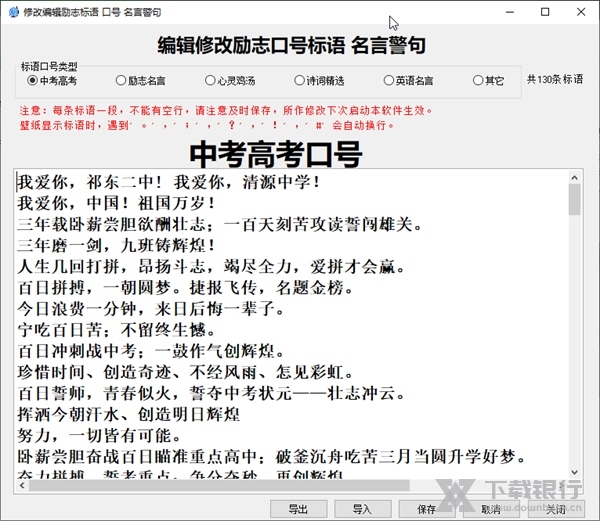This screenshot has width=600, height=521.
Task: Place cursor in line 我爱你，祁东二中
Action: click(168, 182)
